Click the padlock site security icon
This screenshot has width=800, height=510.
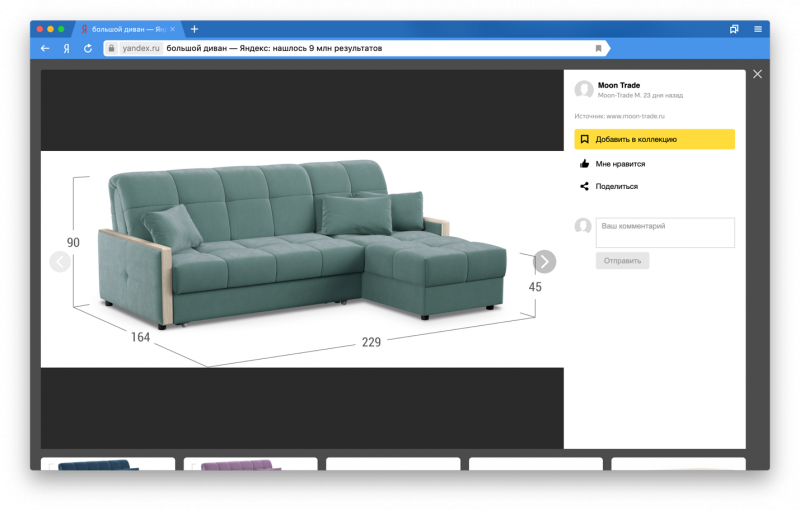click(x=112, y=48)
